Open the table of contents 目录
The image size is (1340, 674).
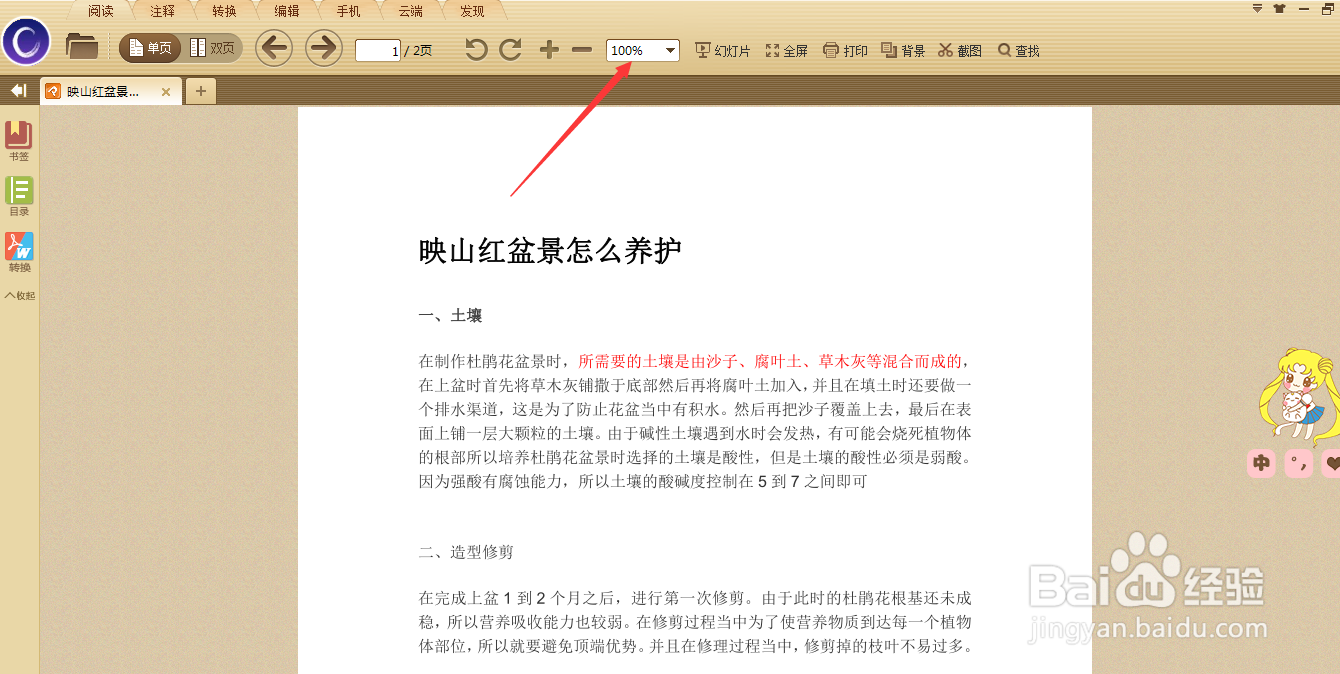(19, 197)
